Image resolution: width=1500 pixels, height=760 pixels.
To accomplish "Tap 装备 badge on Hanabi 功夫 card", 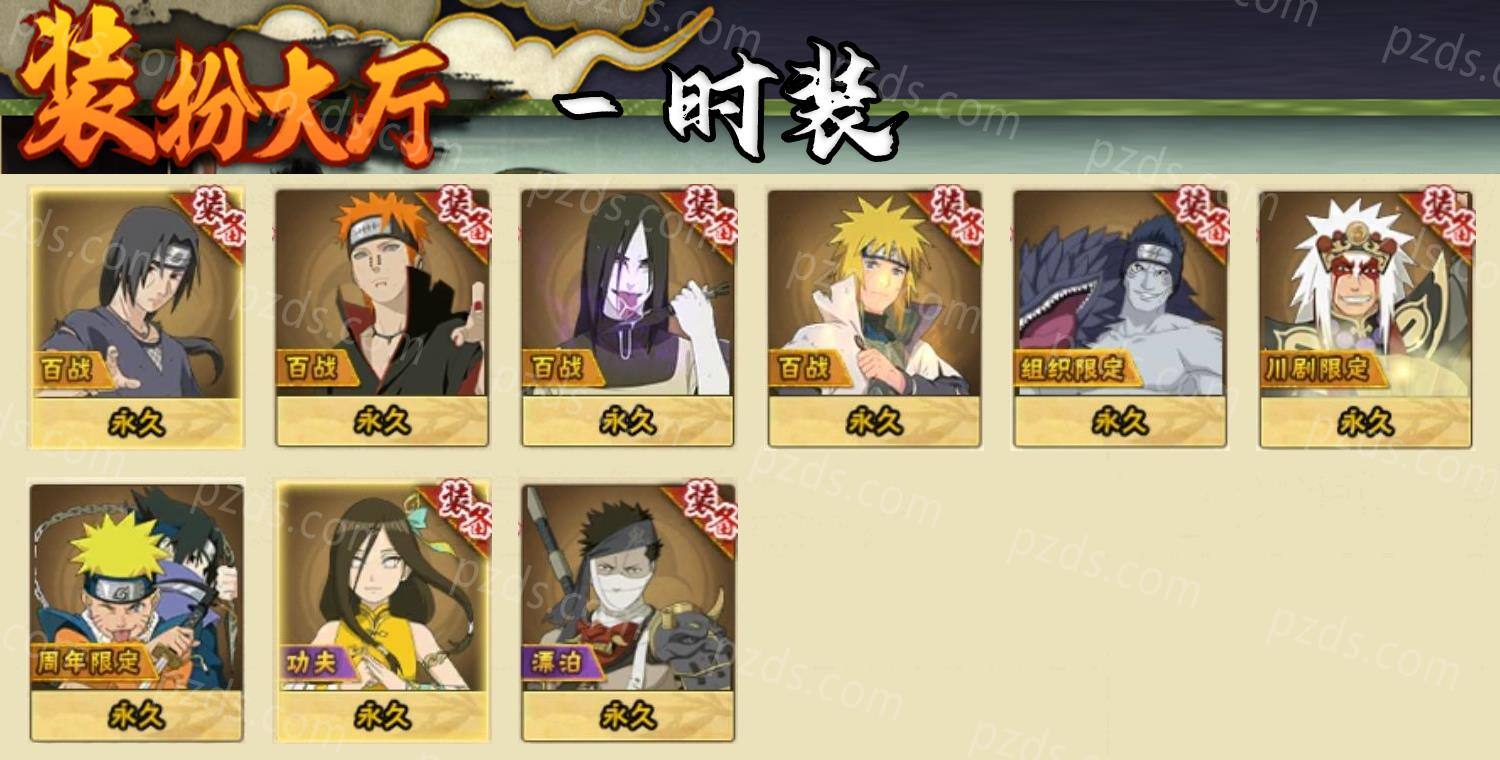I will click(x=460, y=511).
